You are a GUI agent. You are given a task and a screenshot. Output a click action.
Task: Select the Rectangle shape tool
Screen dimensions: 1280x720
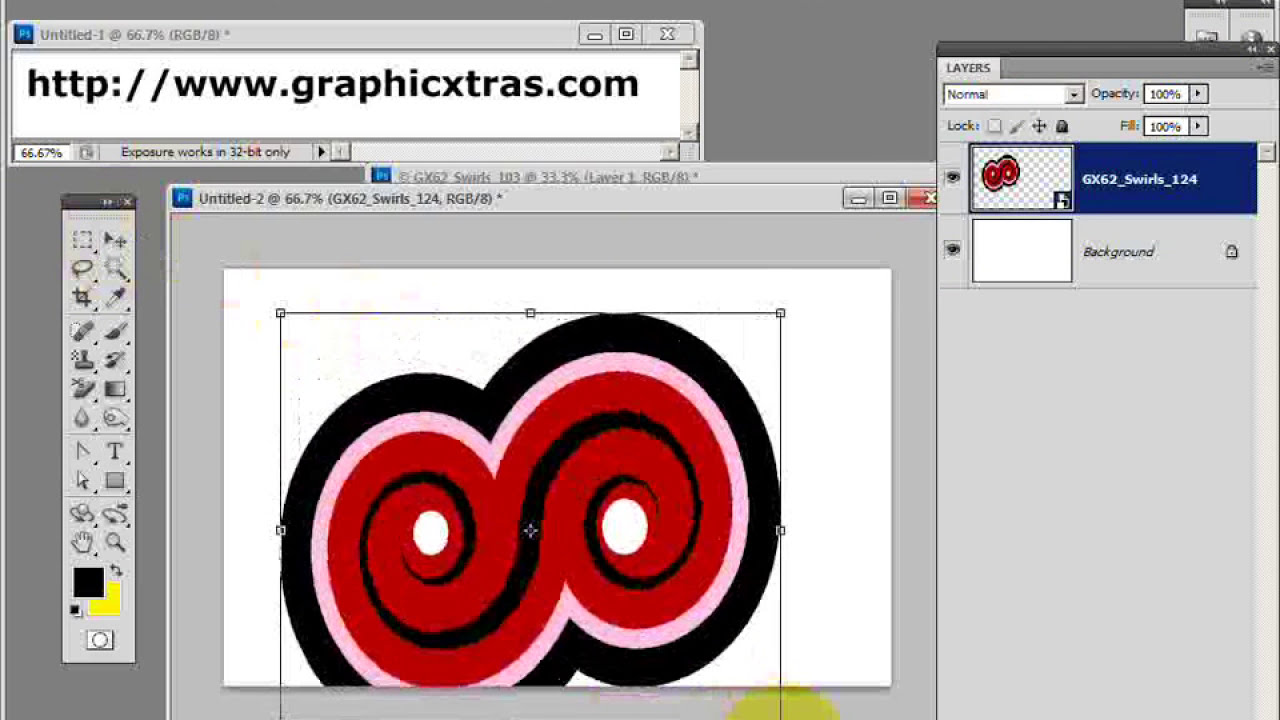[x=115, y=481]
